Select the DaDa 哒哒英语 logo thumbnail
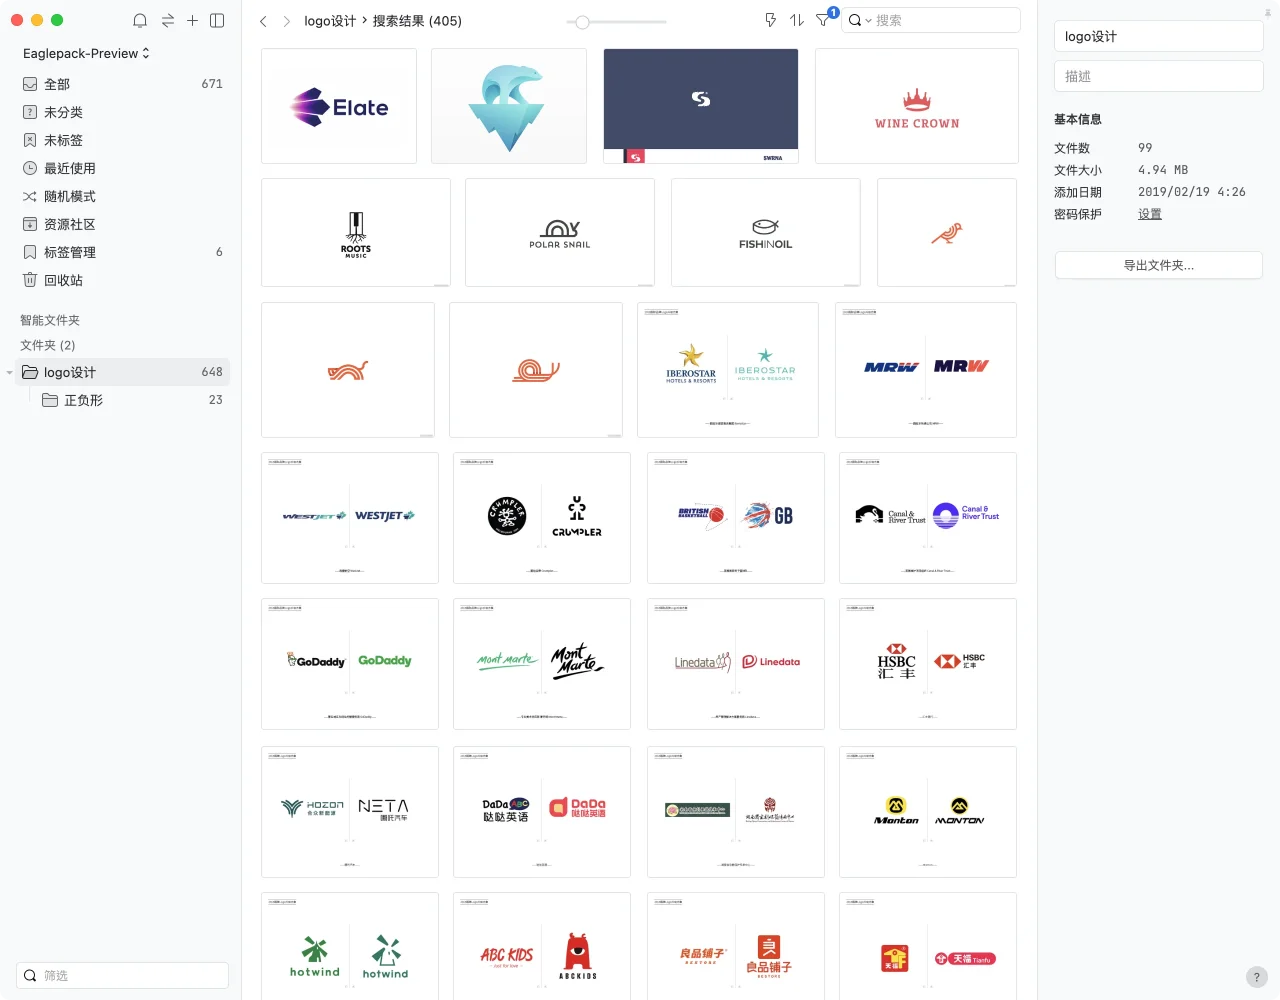This screenshot has width=1280, height=1000. 542,812
